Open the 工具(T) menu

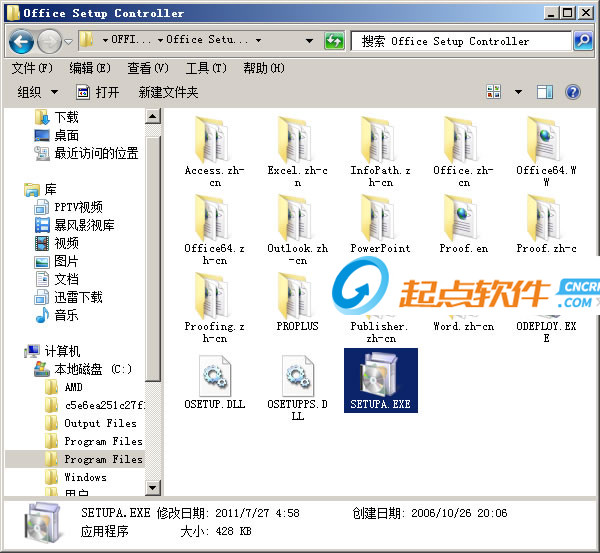point(206,68)
